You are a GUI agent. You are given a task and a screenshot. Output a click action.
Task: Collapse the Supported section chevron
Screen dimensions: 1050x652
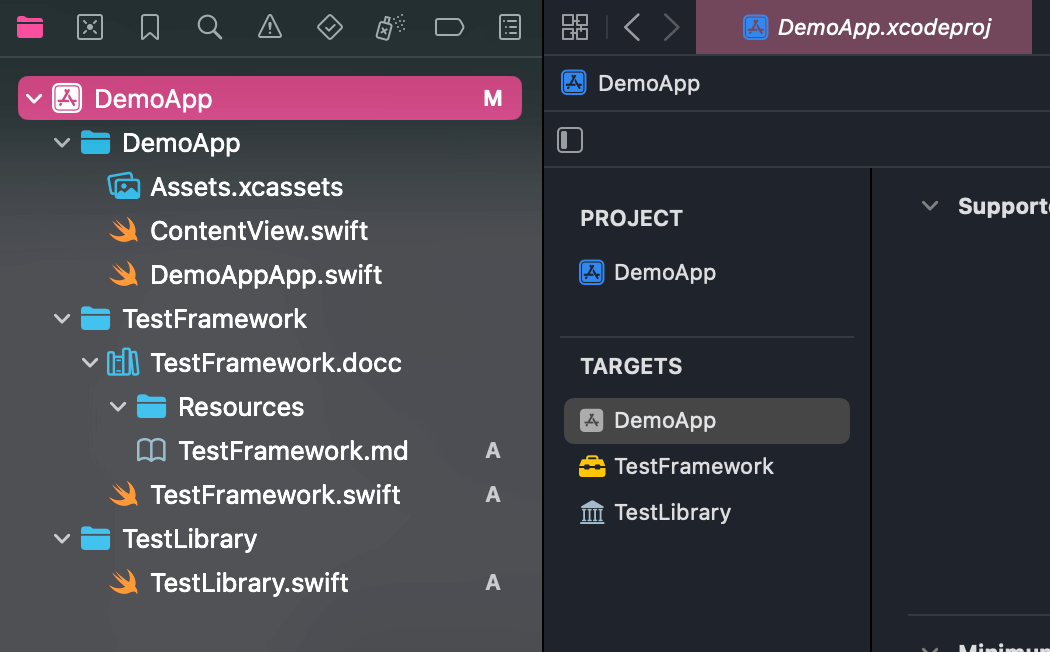(x=929, y=206)
